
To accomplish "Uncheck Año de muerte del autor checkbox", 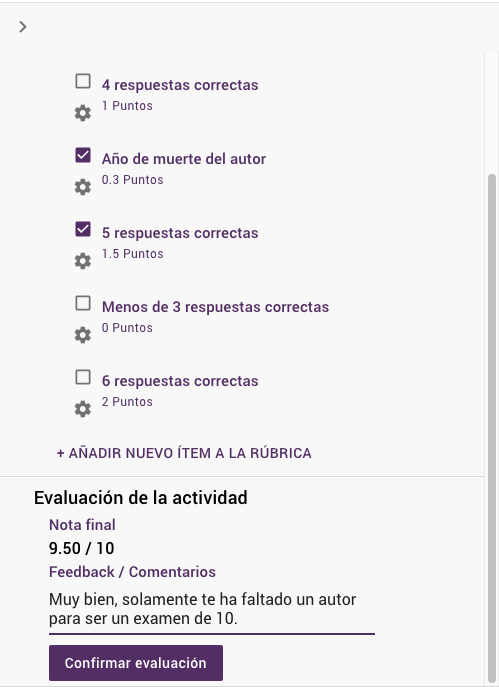I will pos(83,155).
